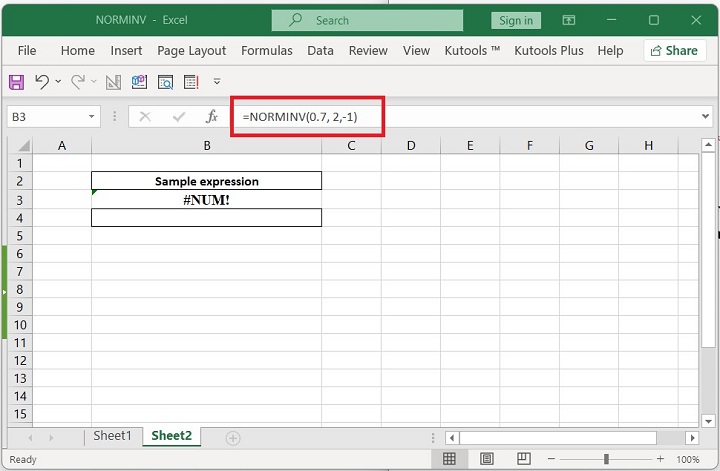Screen dimensions: 720x471
Task: Click the Search box in title bar
Action: click(367, 20)
